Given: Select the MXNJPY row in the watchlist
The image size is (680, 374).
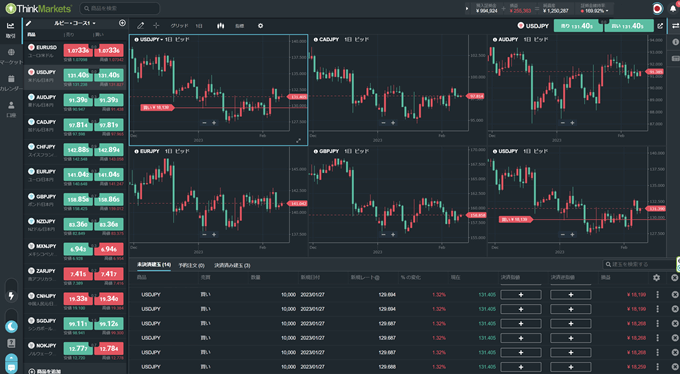Looking at the screenshot, I should (x=75, y=252).
